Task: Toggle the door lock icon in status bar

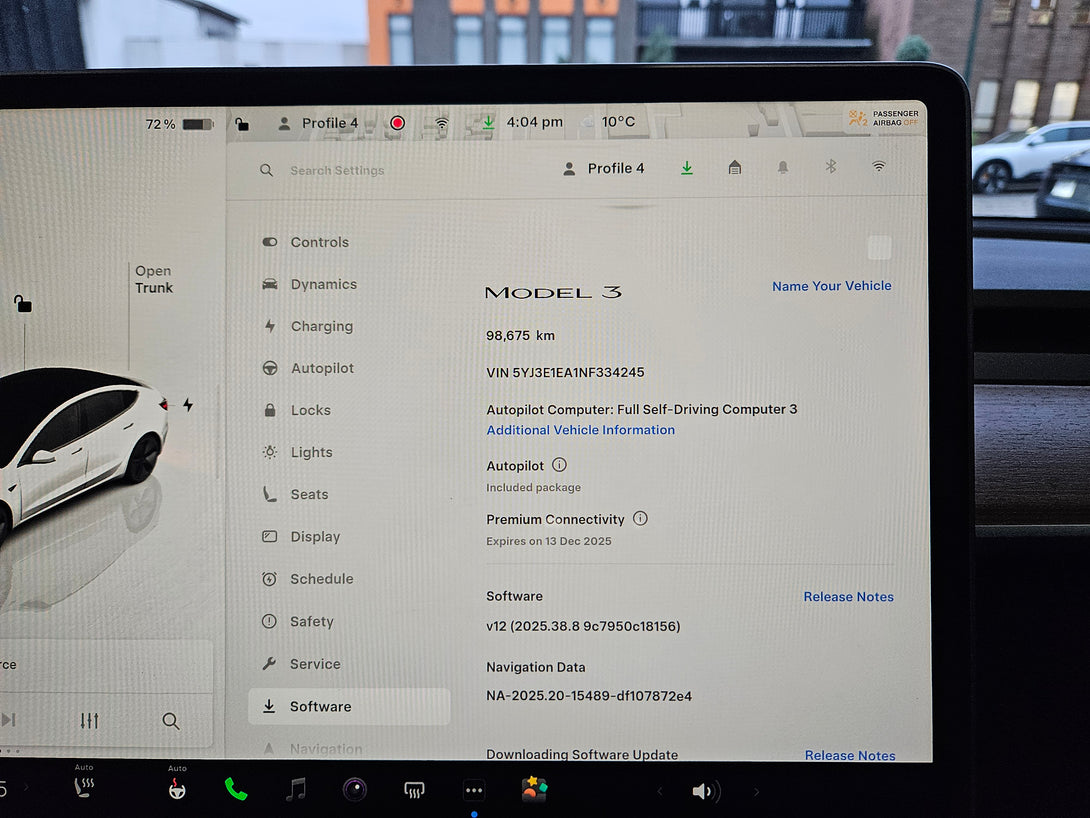Action: click(242, 124)
